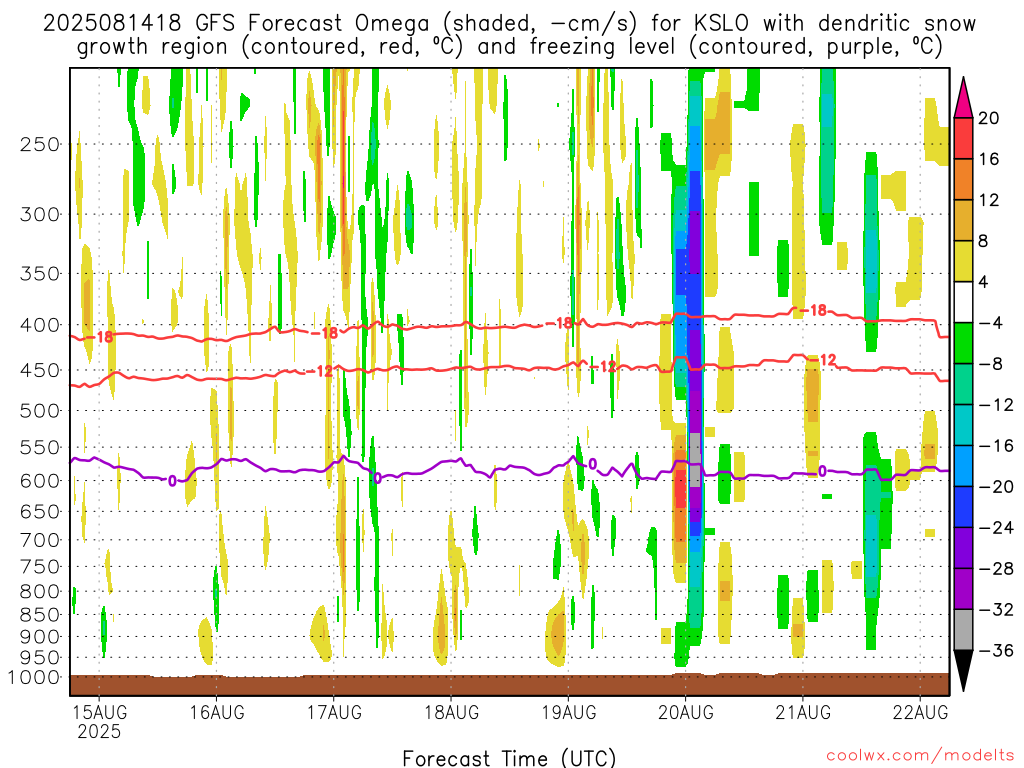This screenshot has width=1024, height=768.
Task: Click the red 16 to 20 colorbar segment
Action: pyautogui.click(x=963, y=138)
